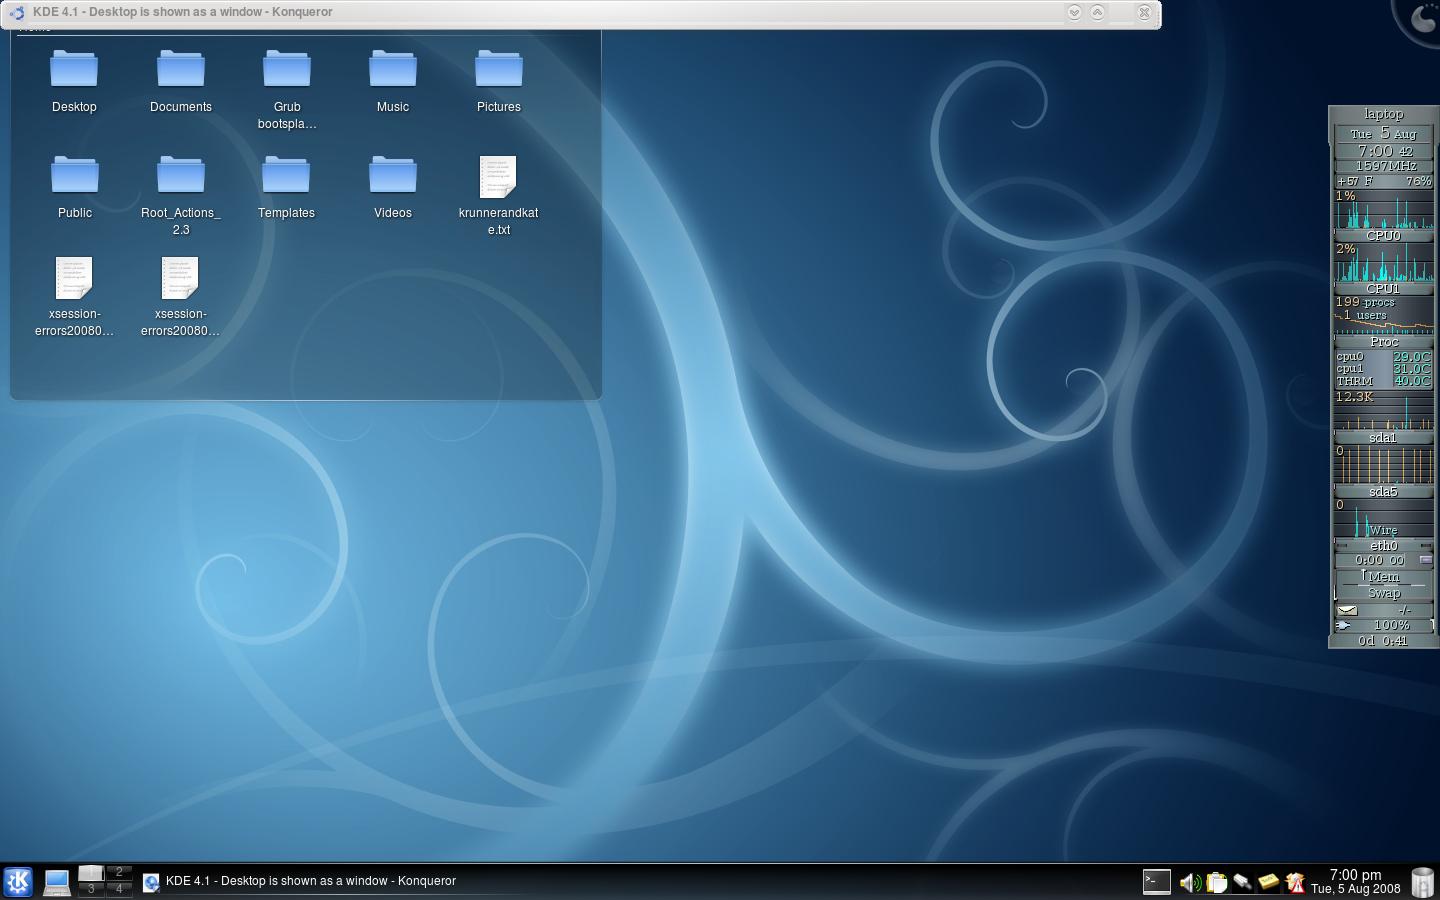Image resolution: width=1440 pixels, height=900 pixels.
Task: Click the Show Desktop laptop icon
Action: (56, 881)
